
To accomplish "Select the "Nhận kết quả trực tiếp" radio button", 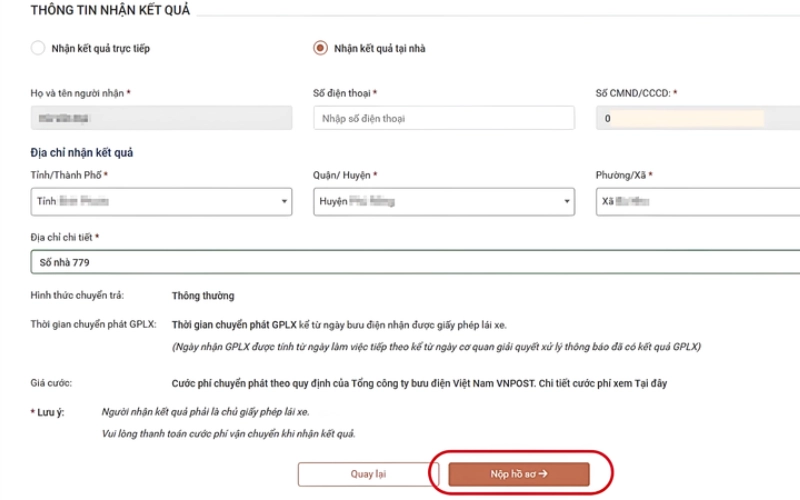I will pos(38,47).
